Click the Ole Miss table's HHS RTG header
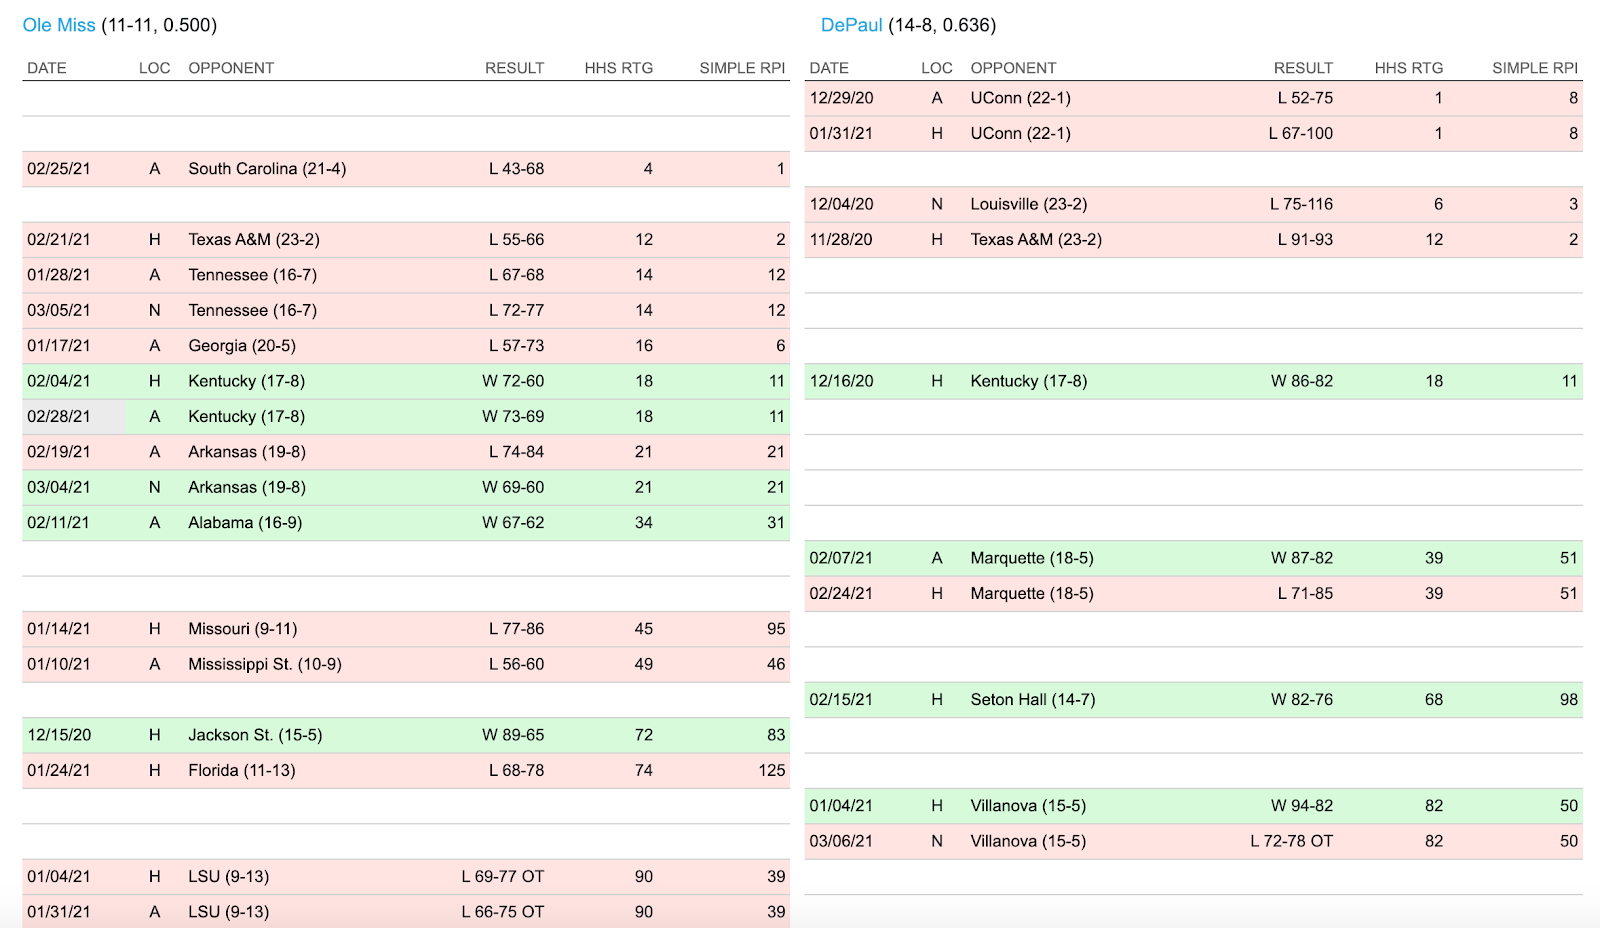This screenshot has height=928, width=1600. coord(619,68)
